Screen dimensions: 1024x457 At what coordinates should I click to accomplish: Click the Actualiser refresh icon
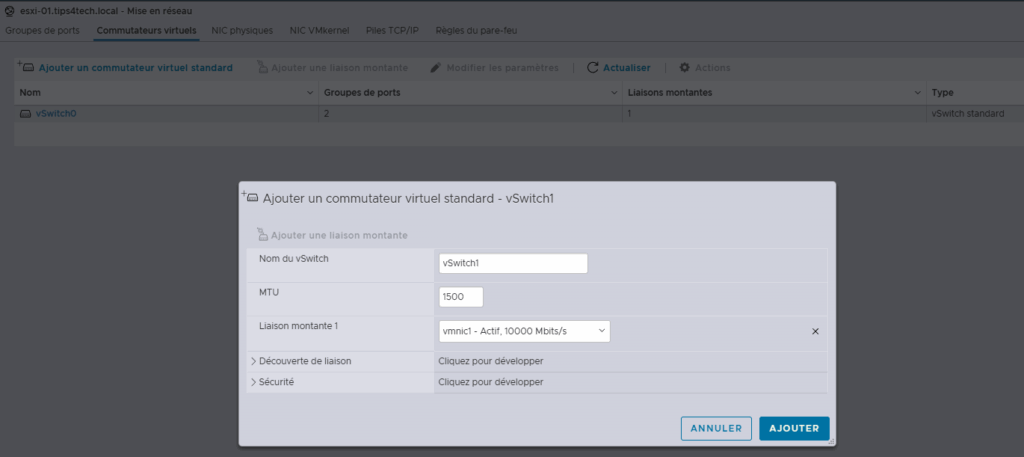pos(593,67)
